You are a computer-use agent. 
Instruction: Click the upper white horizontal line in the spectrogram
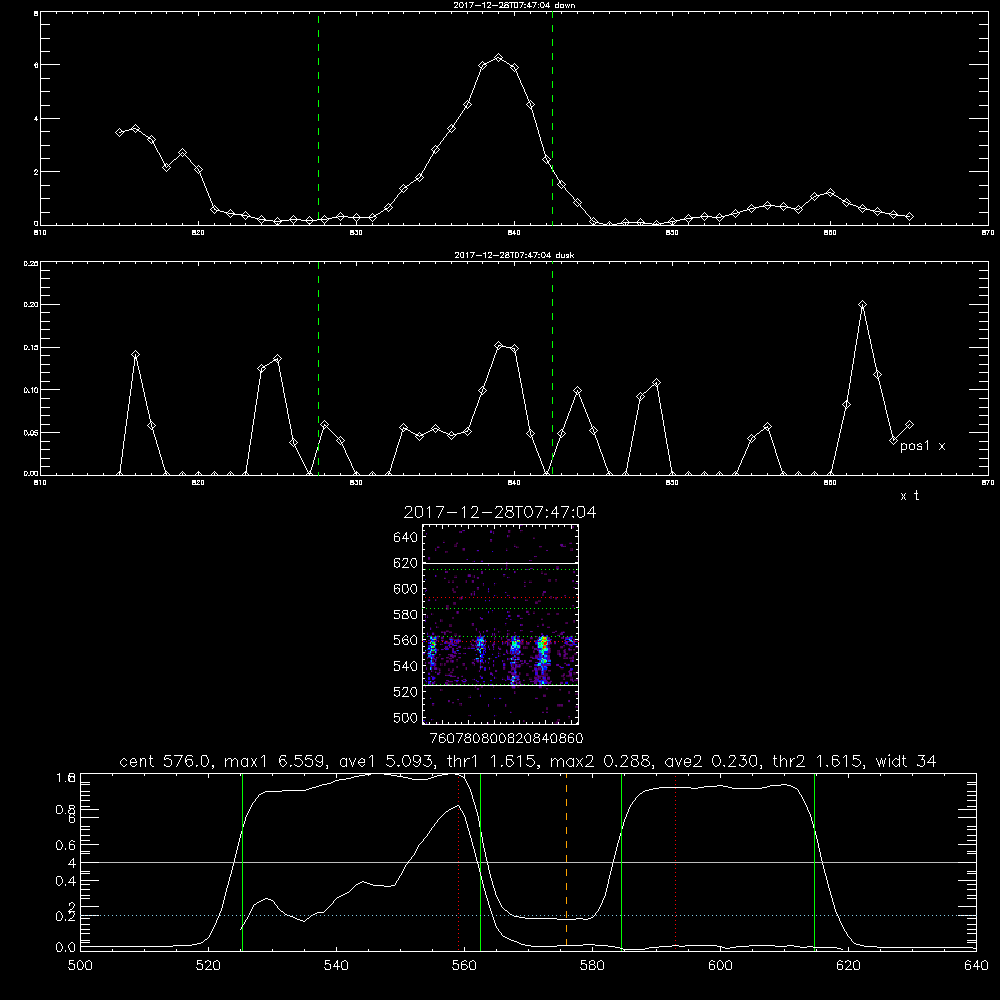click(500, 563)
